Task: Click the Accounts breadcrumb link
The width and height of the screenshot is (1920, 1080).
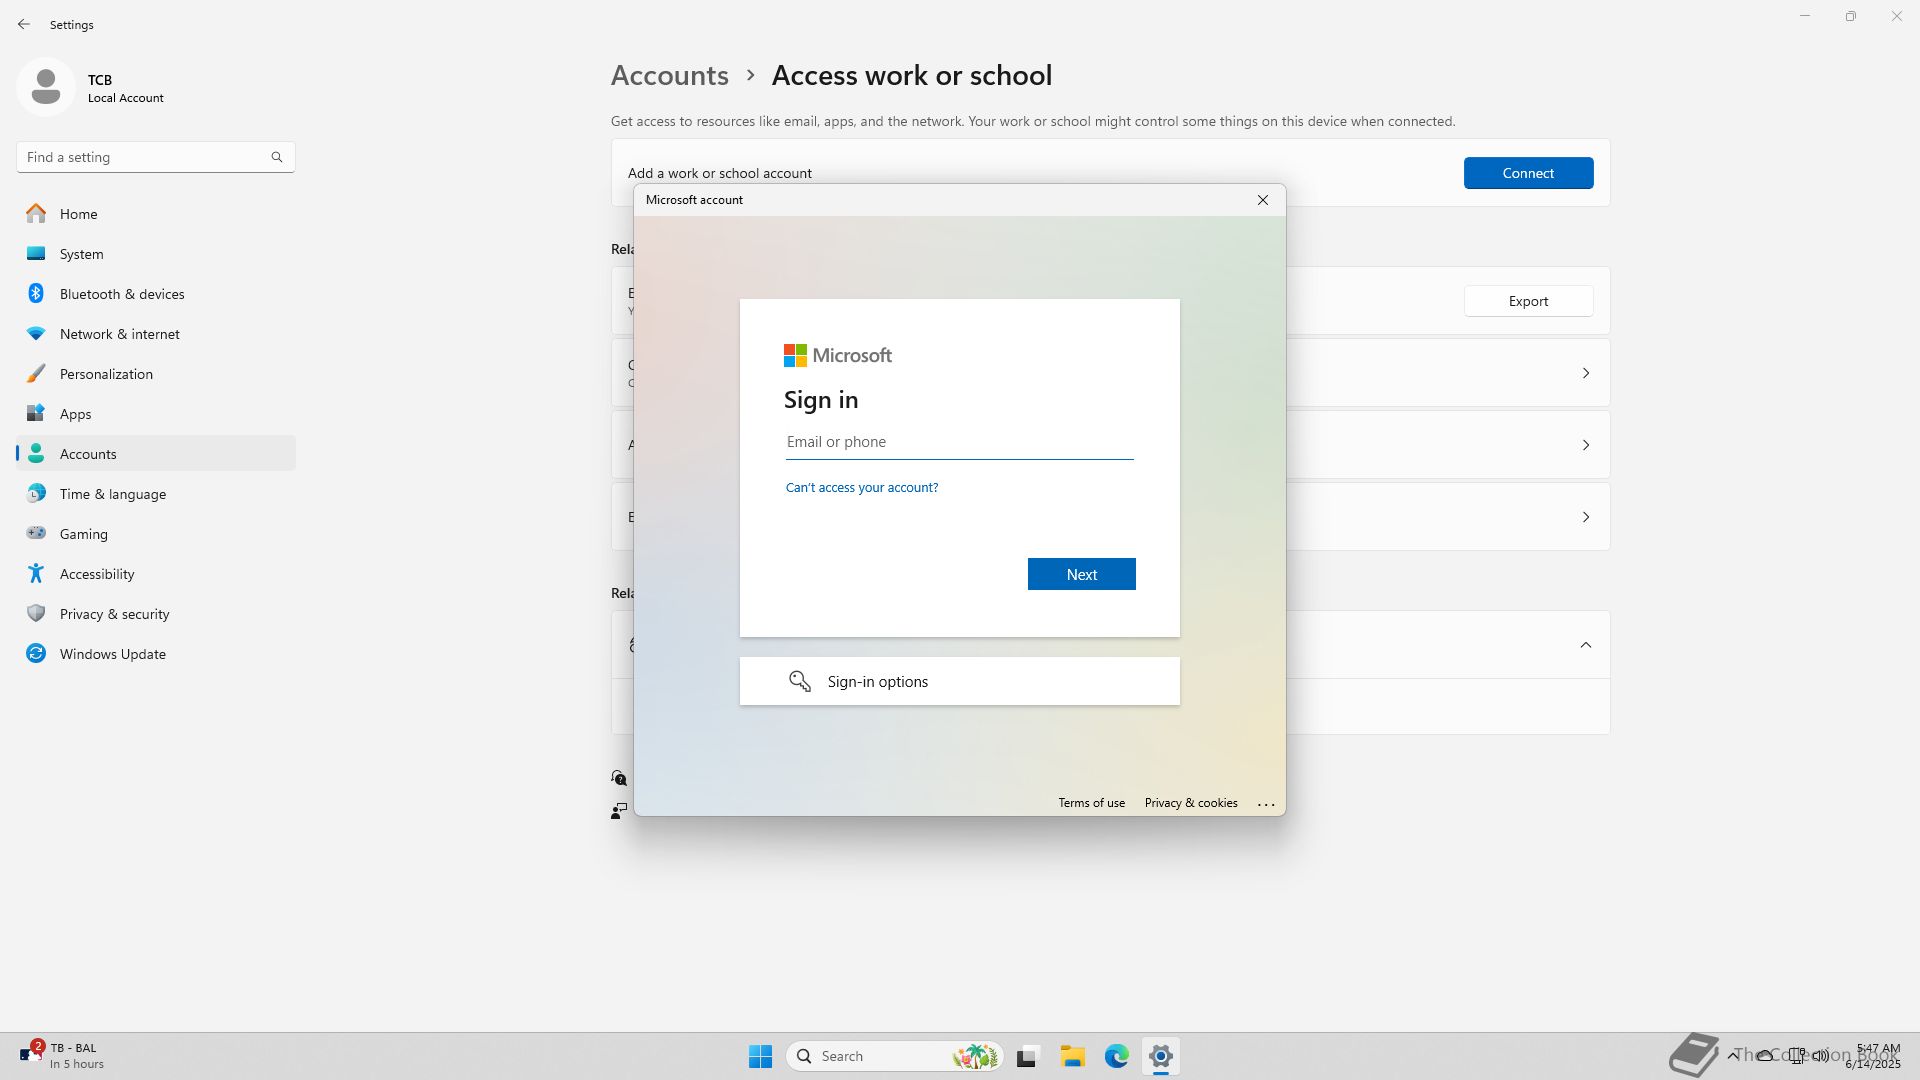Action: [x=669, y=76]
